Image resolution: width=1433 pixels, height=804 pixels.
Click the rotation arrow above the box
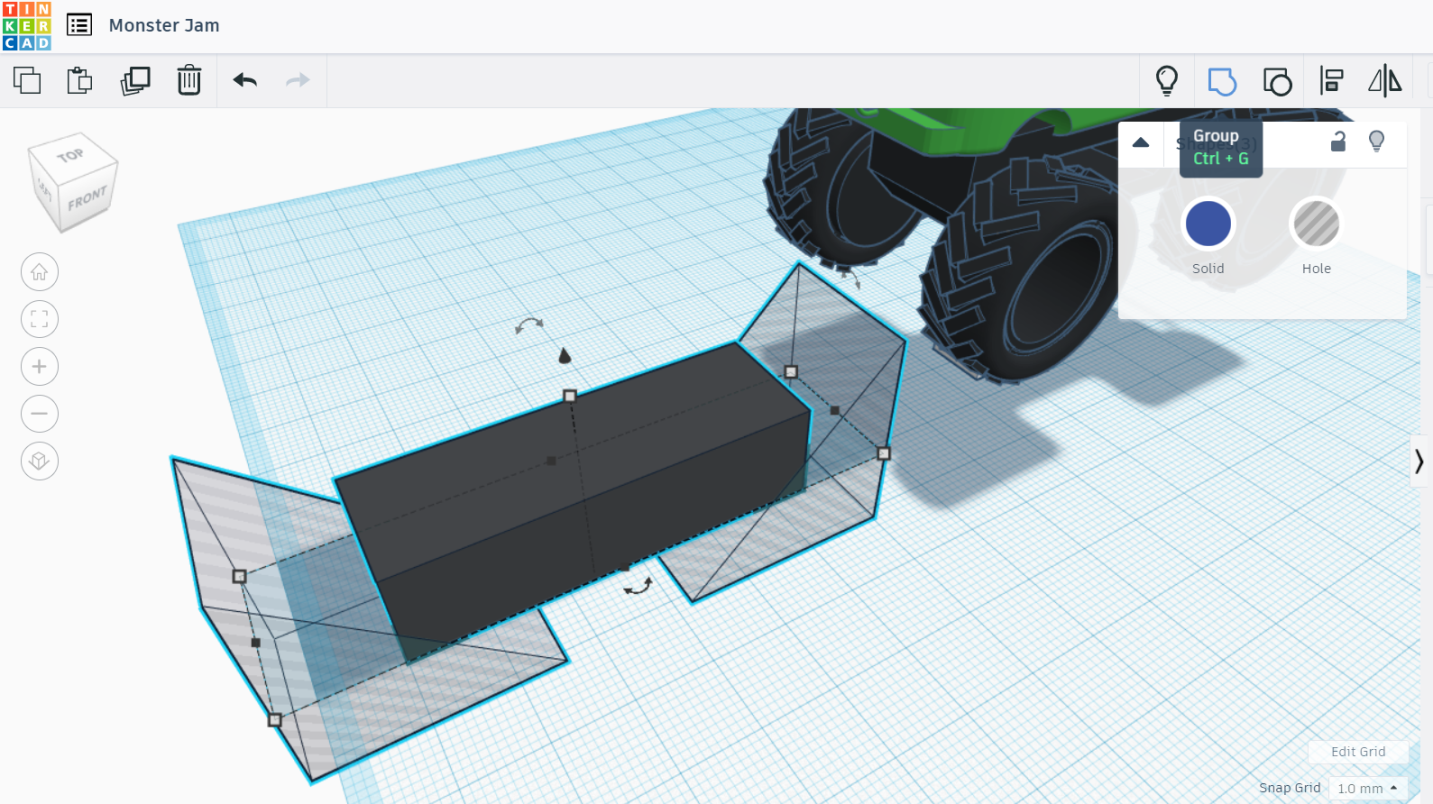(529, 324)
